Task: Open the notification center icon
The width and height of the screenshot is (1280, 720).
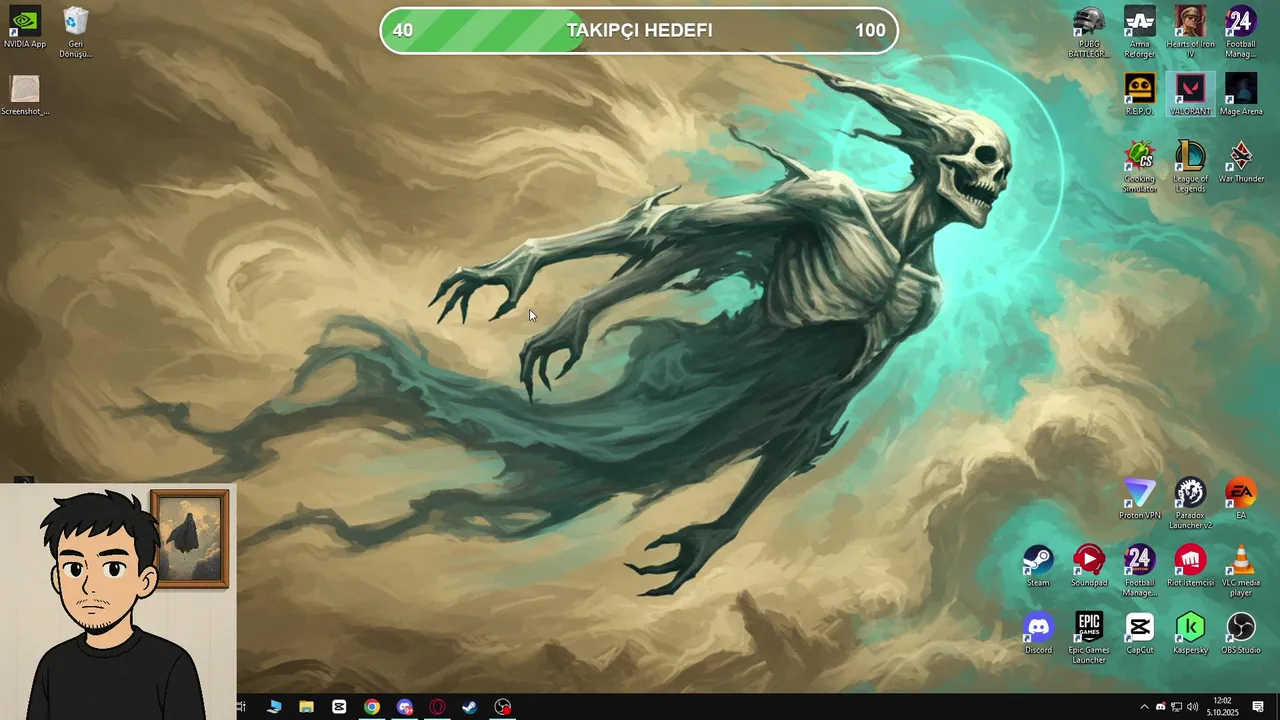Action: coord(1258,707)
